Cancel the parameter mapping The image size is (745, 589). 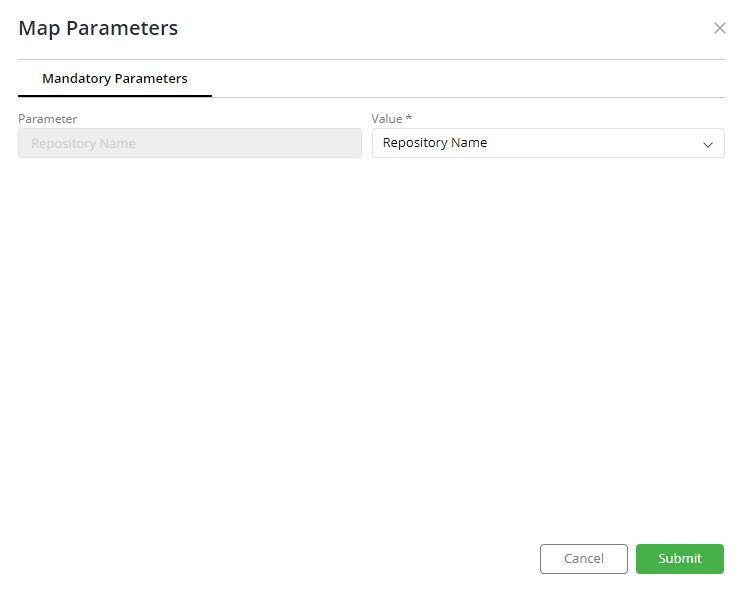pyautogui.click(x=583, y=559)
